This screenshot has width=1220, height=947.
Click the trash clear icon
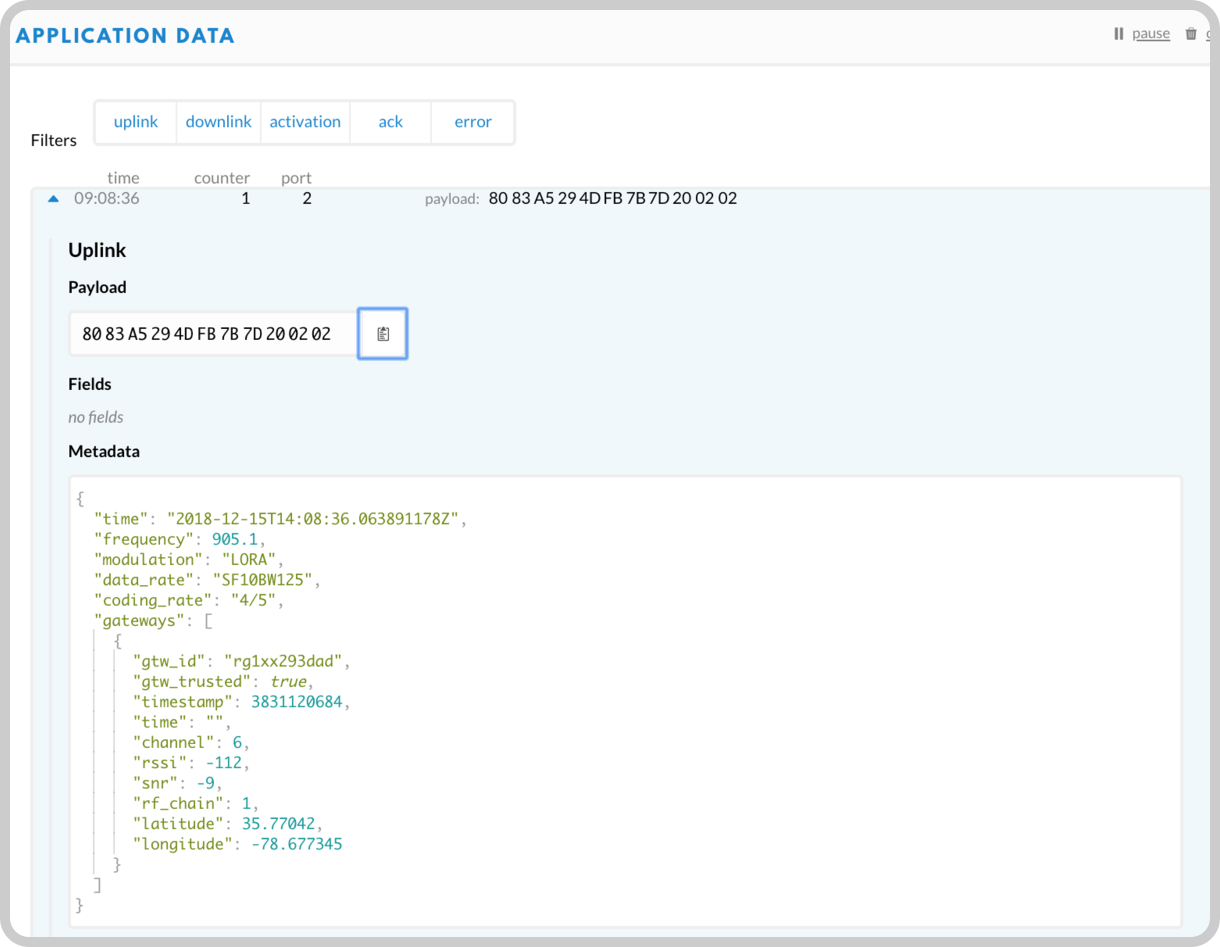coord(1191,34)
